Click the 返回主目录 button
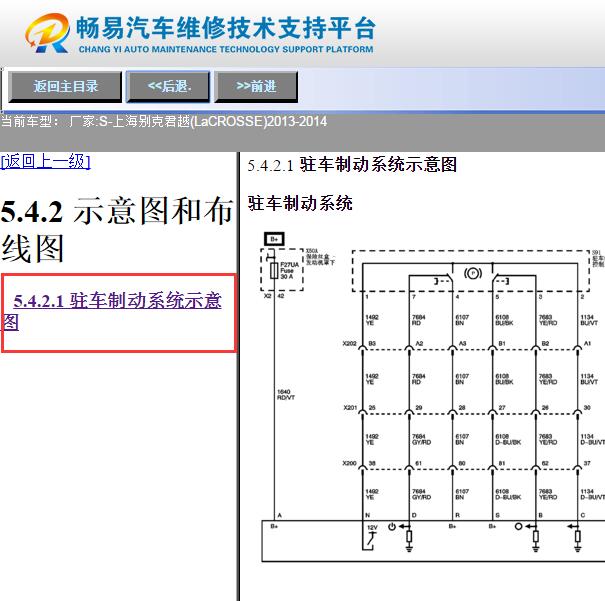Image resolution: width=605 pixels, height=601 pixels. tap(65, 86)
